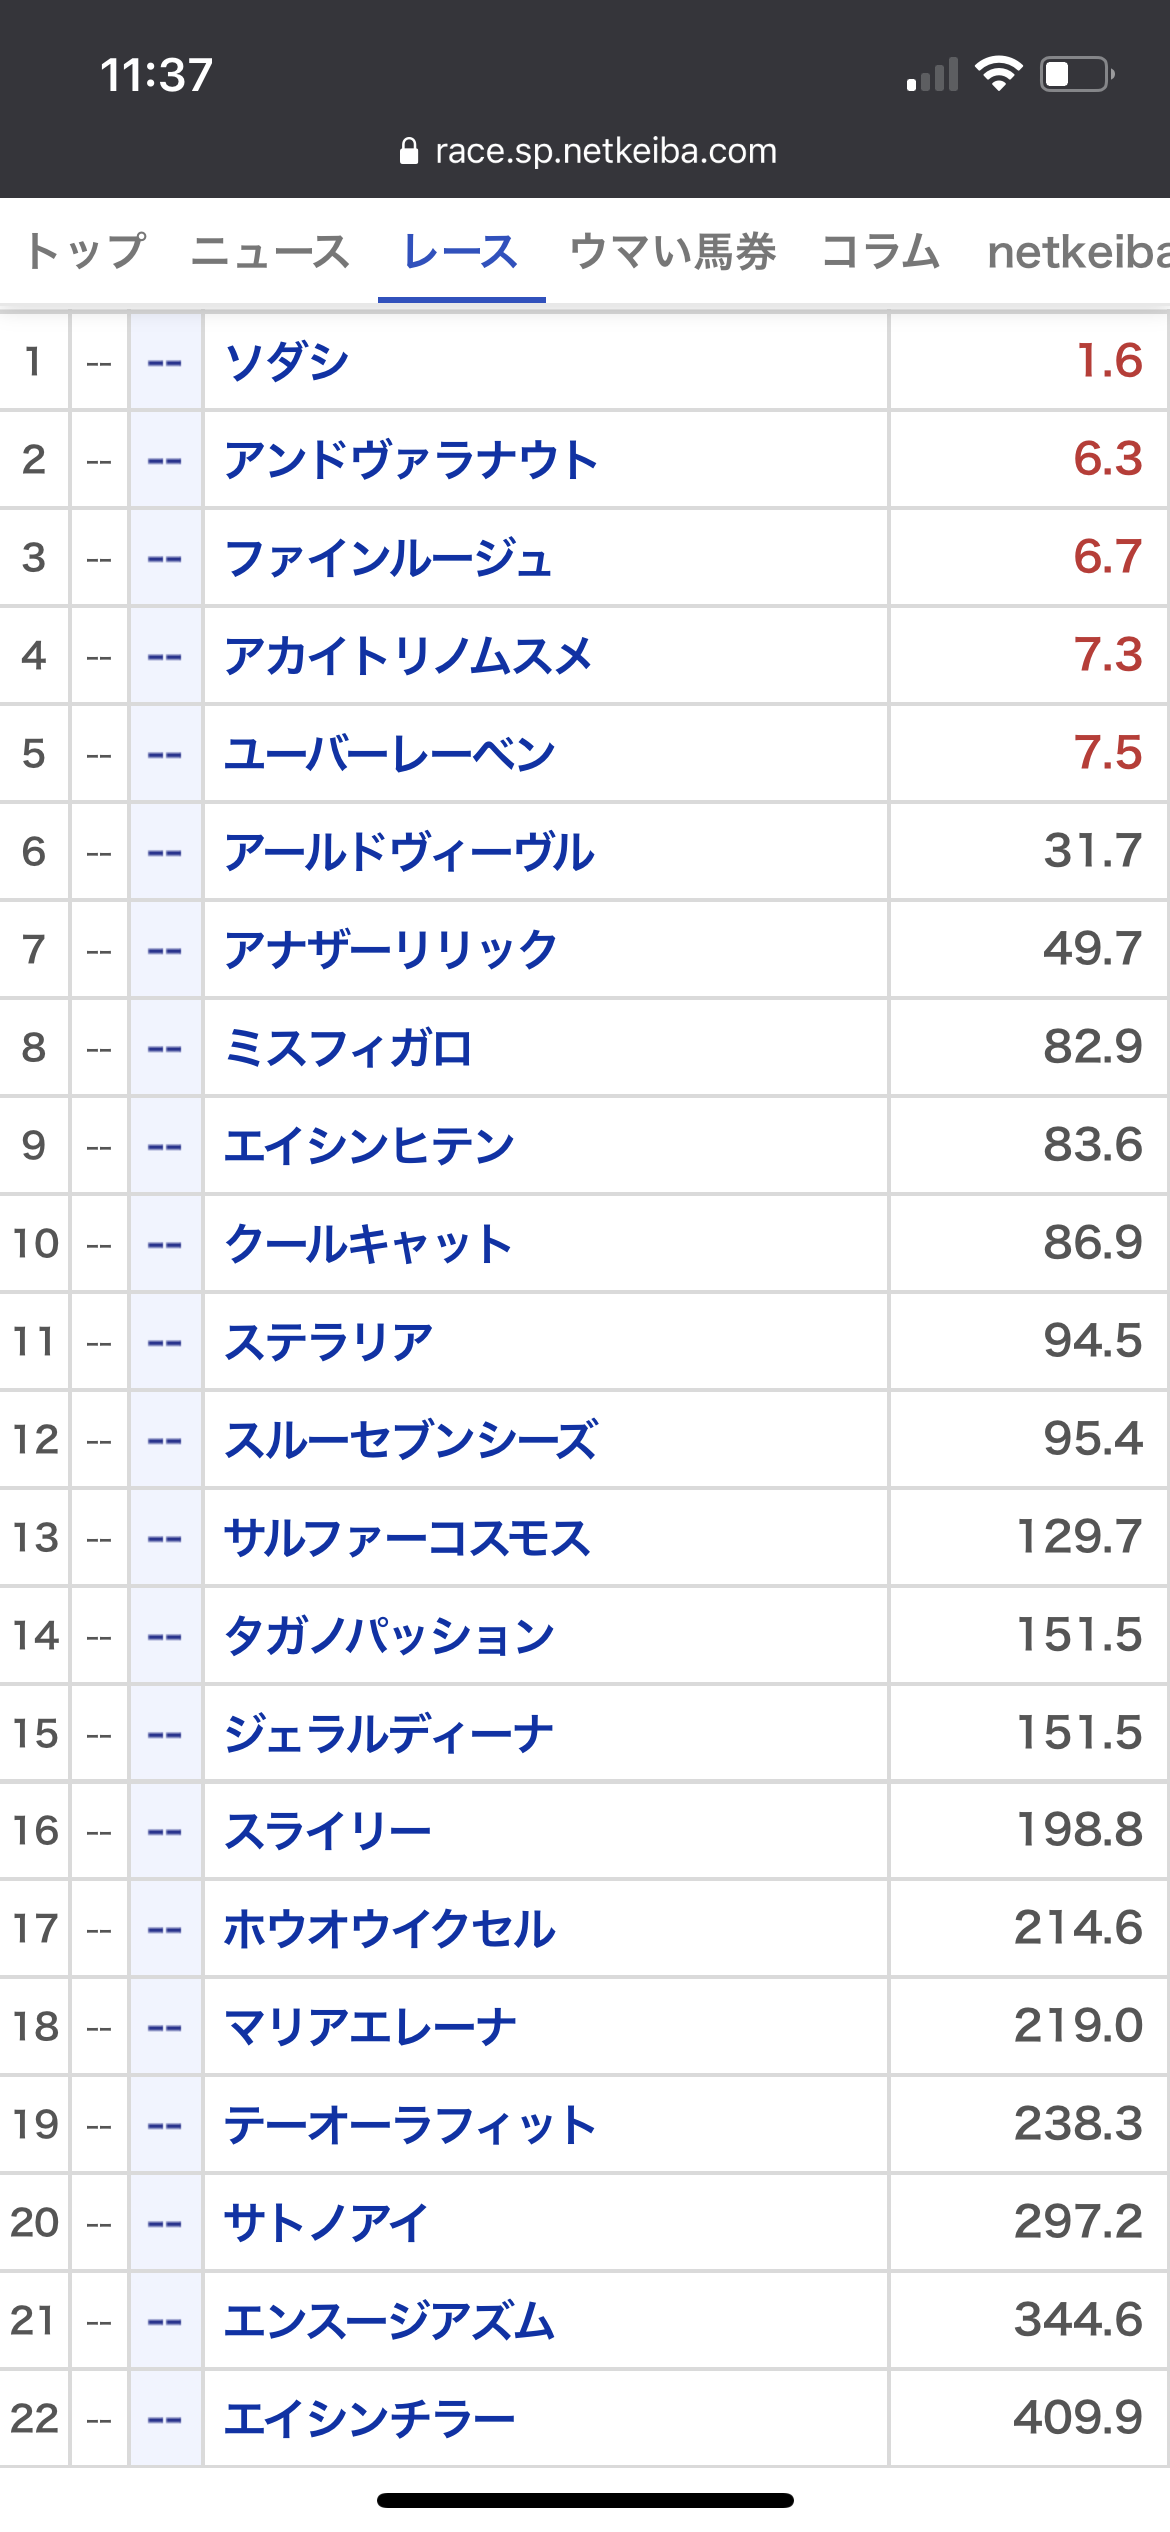Tap the 1.6 odds for ソダシ
This screenshot has width=1170, height=2532.
(1109, 361)
